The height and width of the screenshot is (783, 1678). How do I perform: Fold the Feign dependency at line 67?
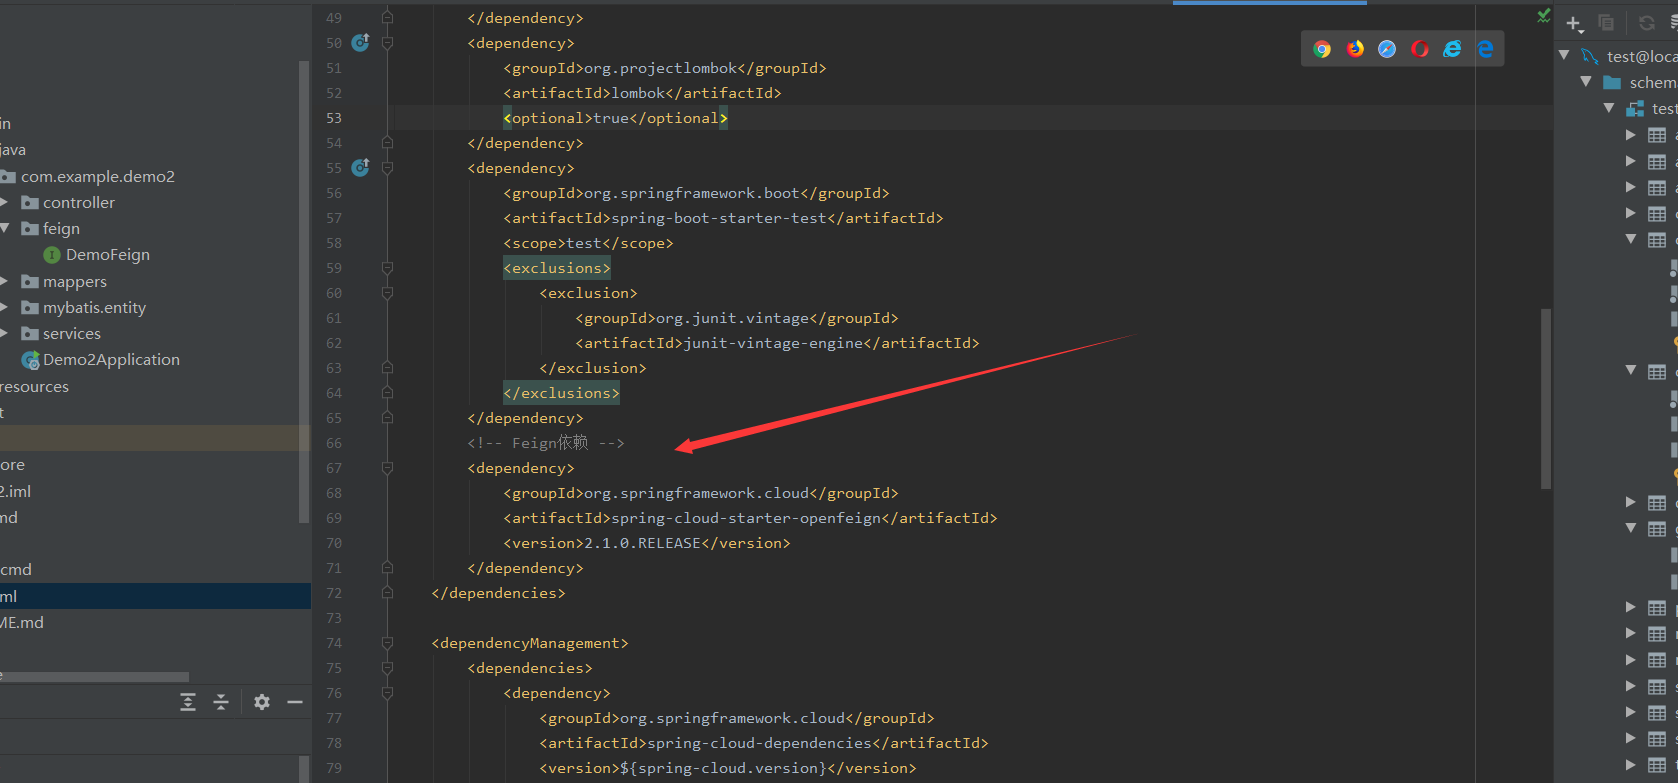pyautogui.click(x=387, y=468)
